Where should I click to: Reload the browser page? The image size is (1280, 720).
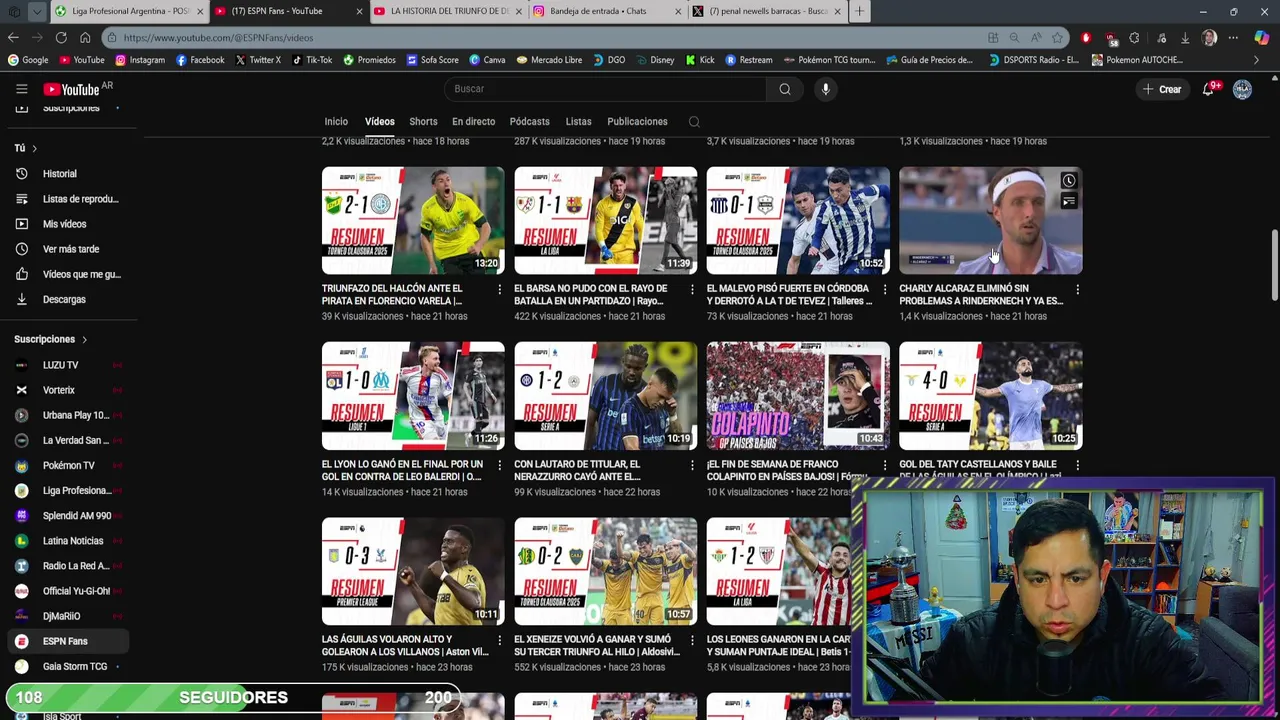coord(61,38)
